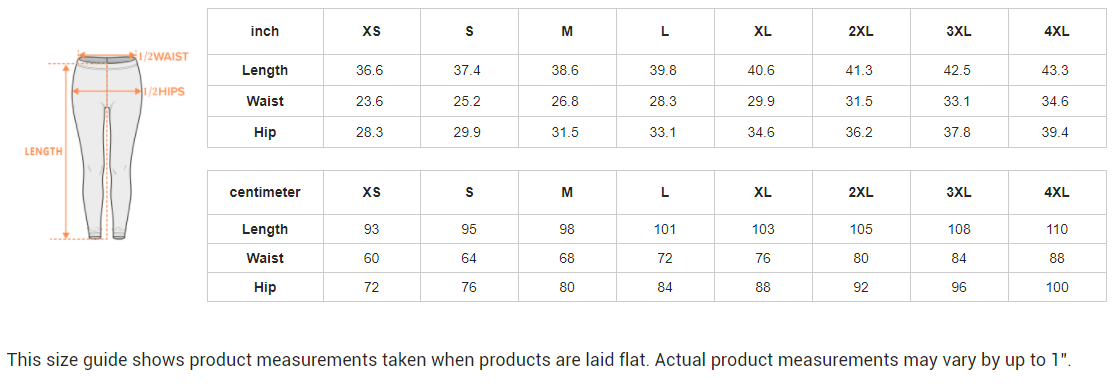
Task: Click the XS column header in inch table
Action: click(x=372, y=31)
